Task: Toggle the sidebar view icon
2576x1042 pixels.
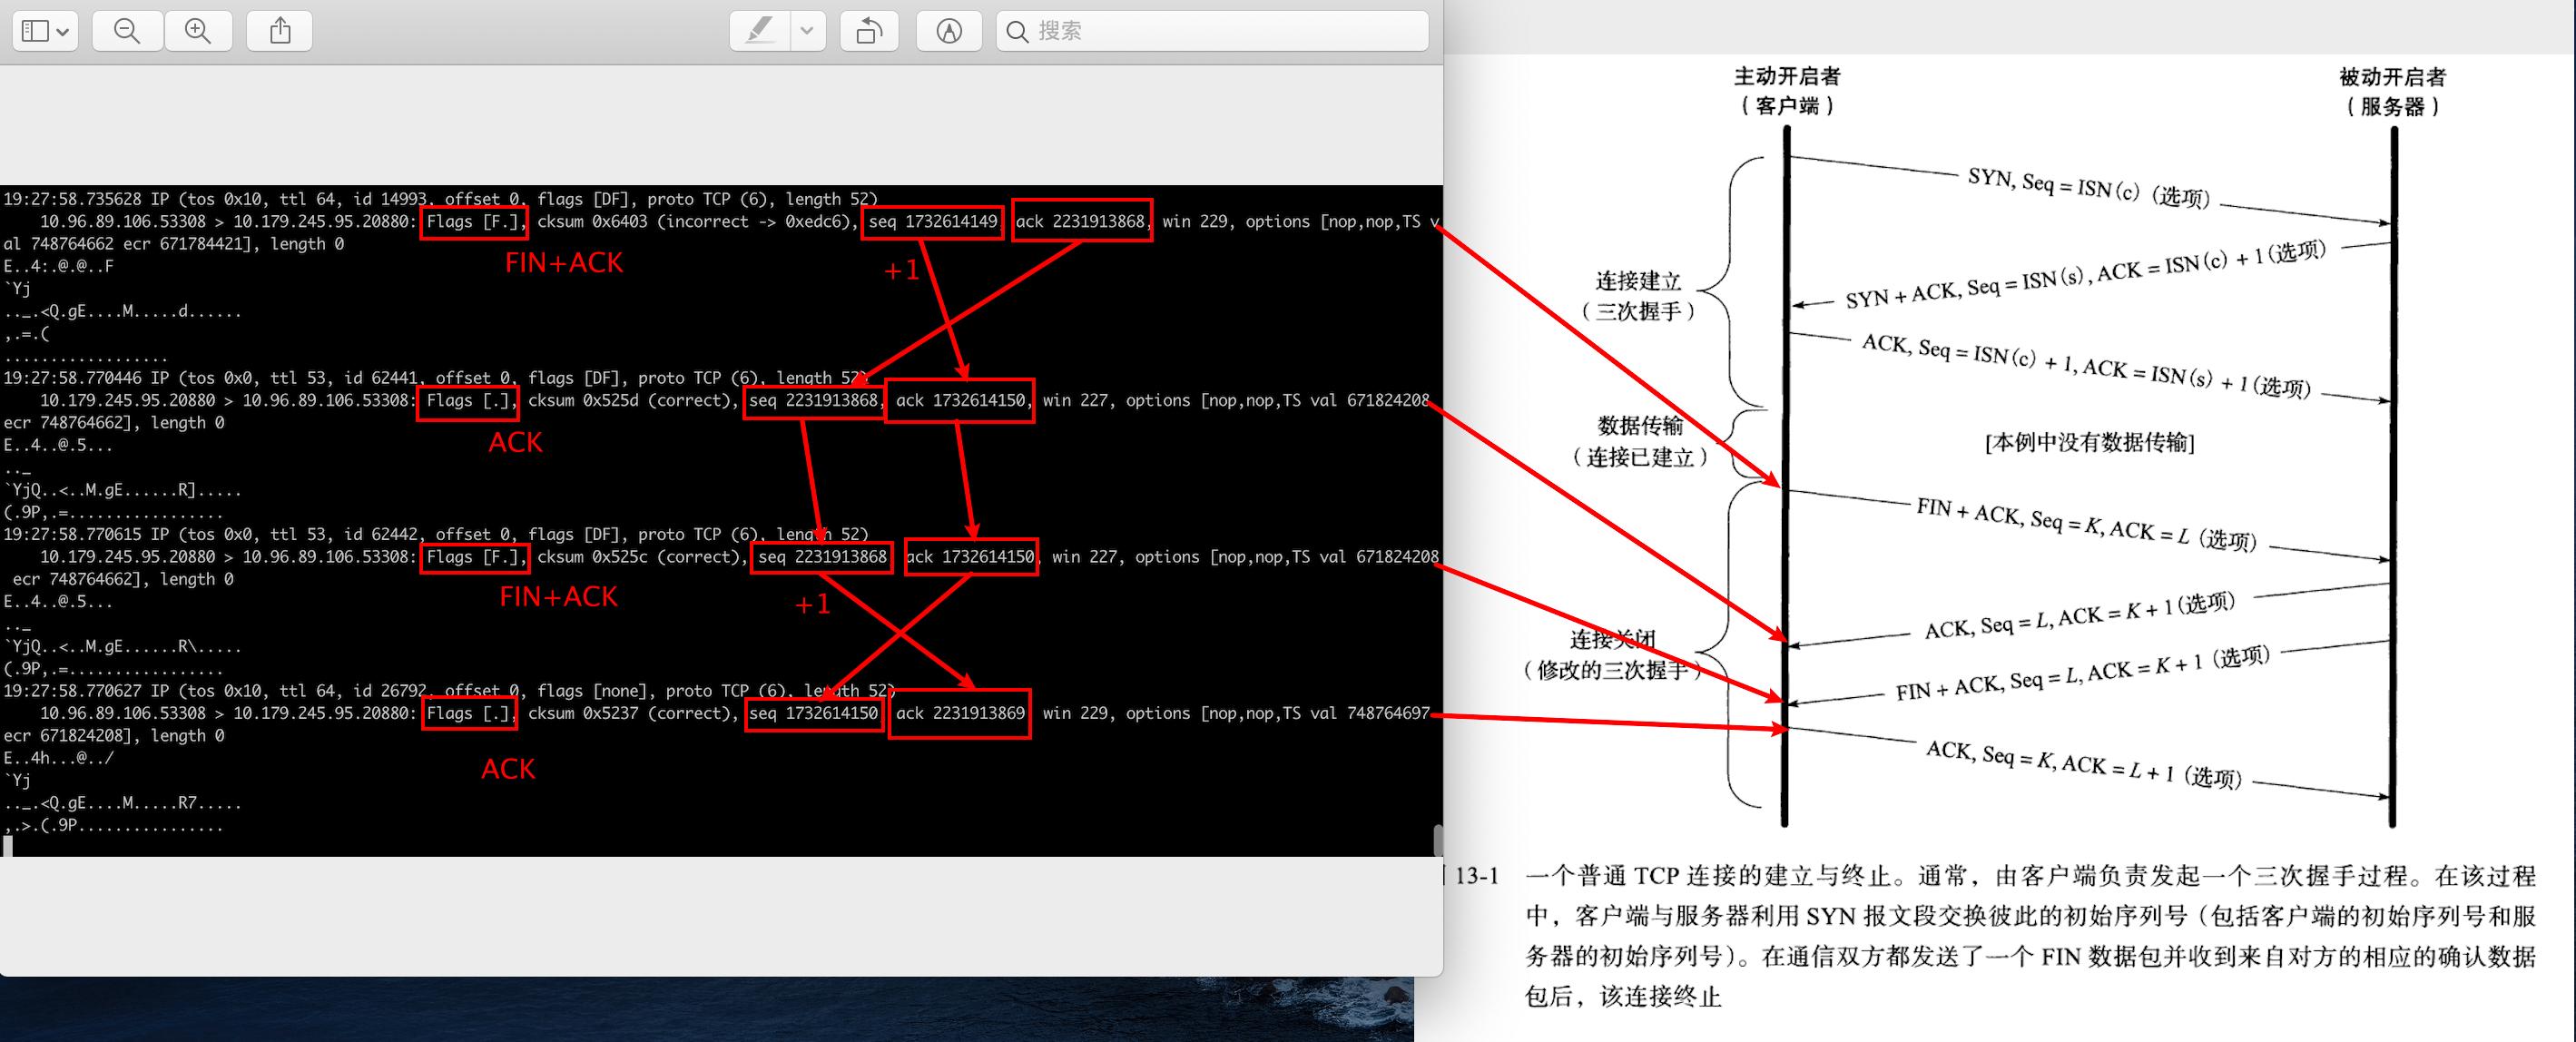Action: [36, 30]
